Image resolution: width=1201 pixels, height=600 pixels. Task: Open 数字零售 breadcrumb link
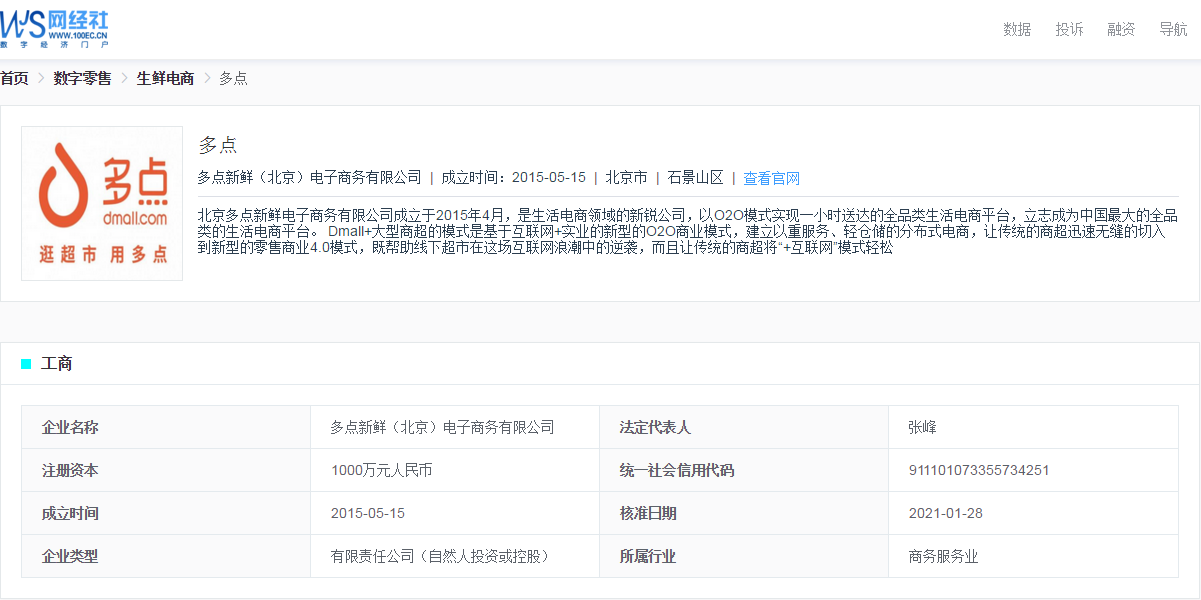point(82,78)
